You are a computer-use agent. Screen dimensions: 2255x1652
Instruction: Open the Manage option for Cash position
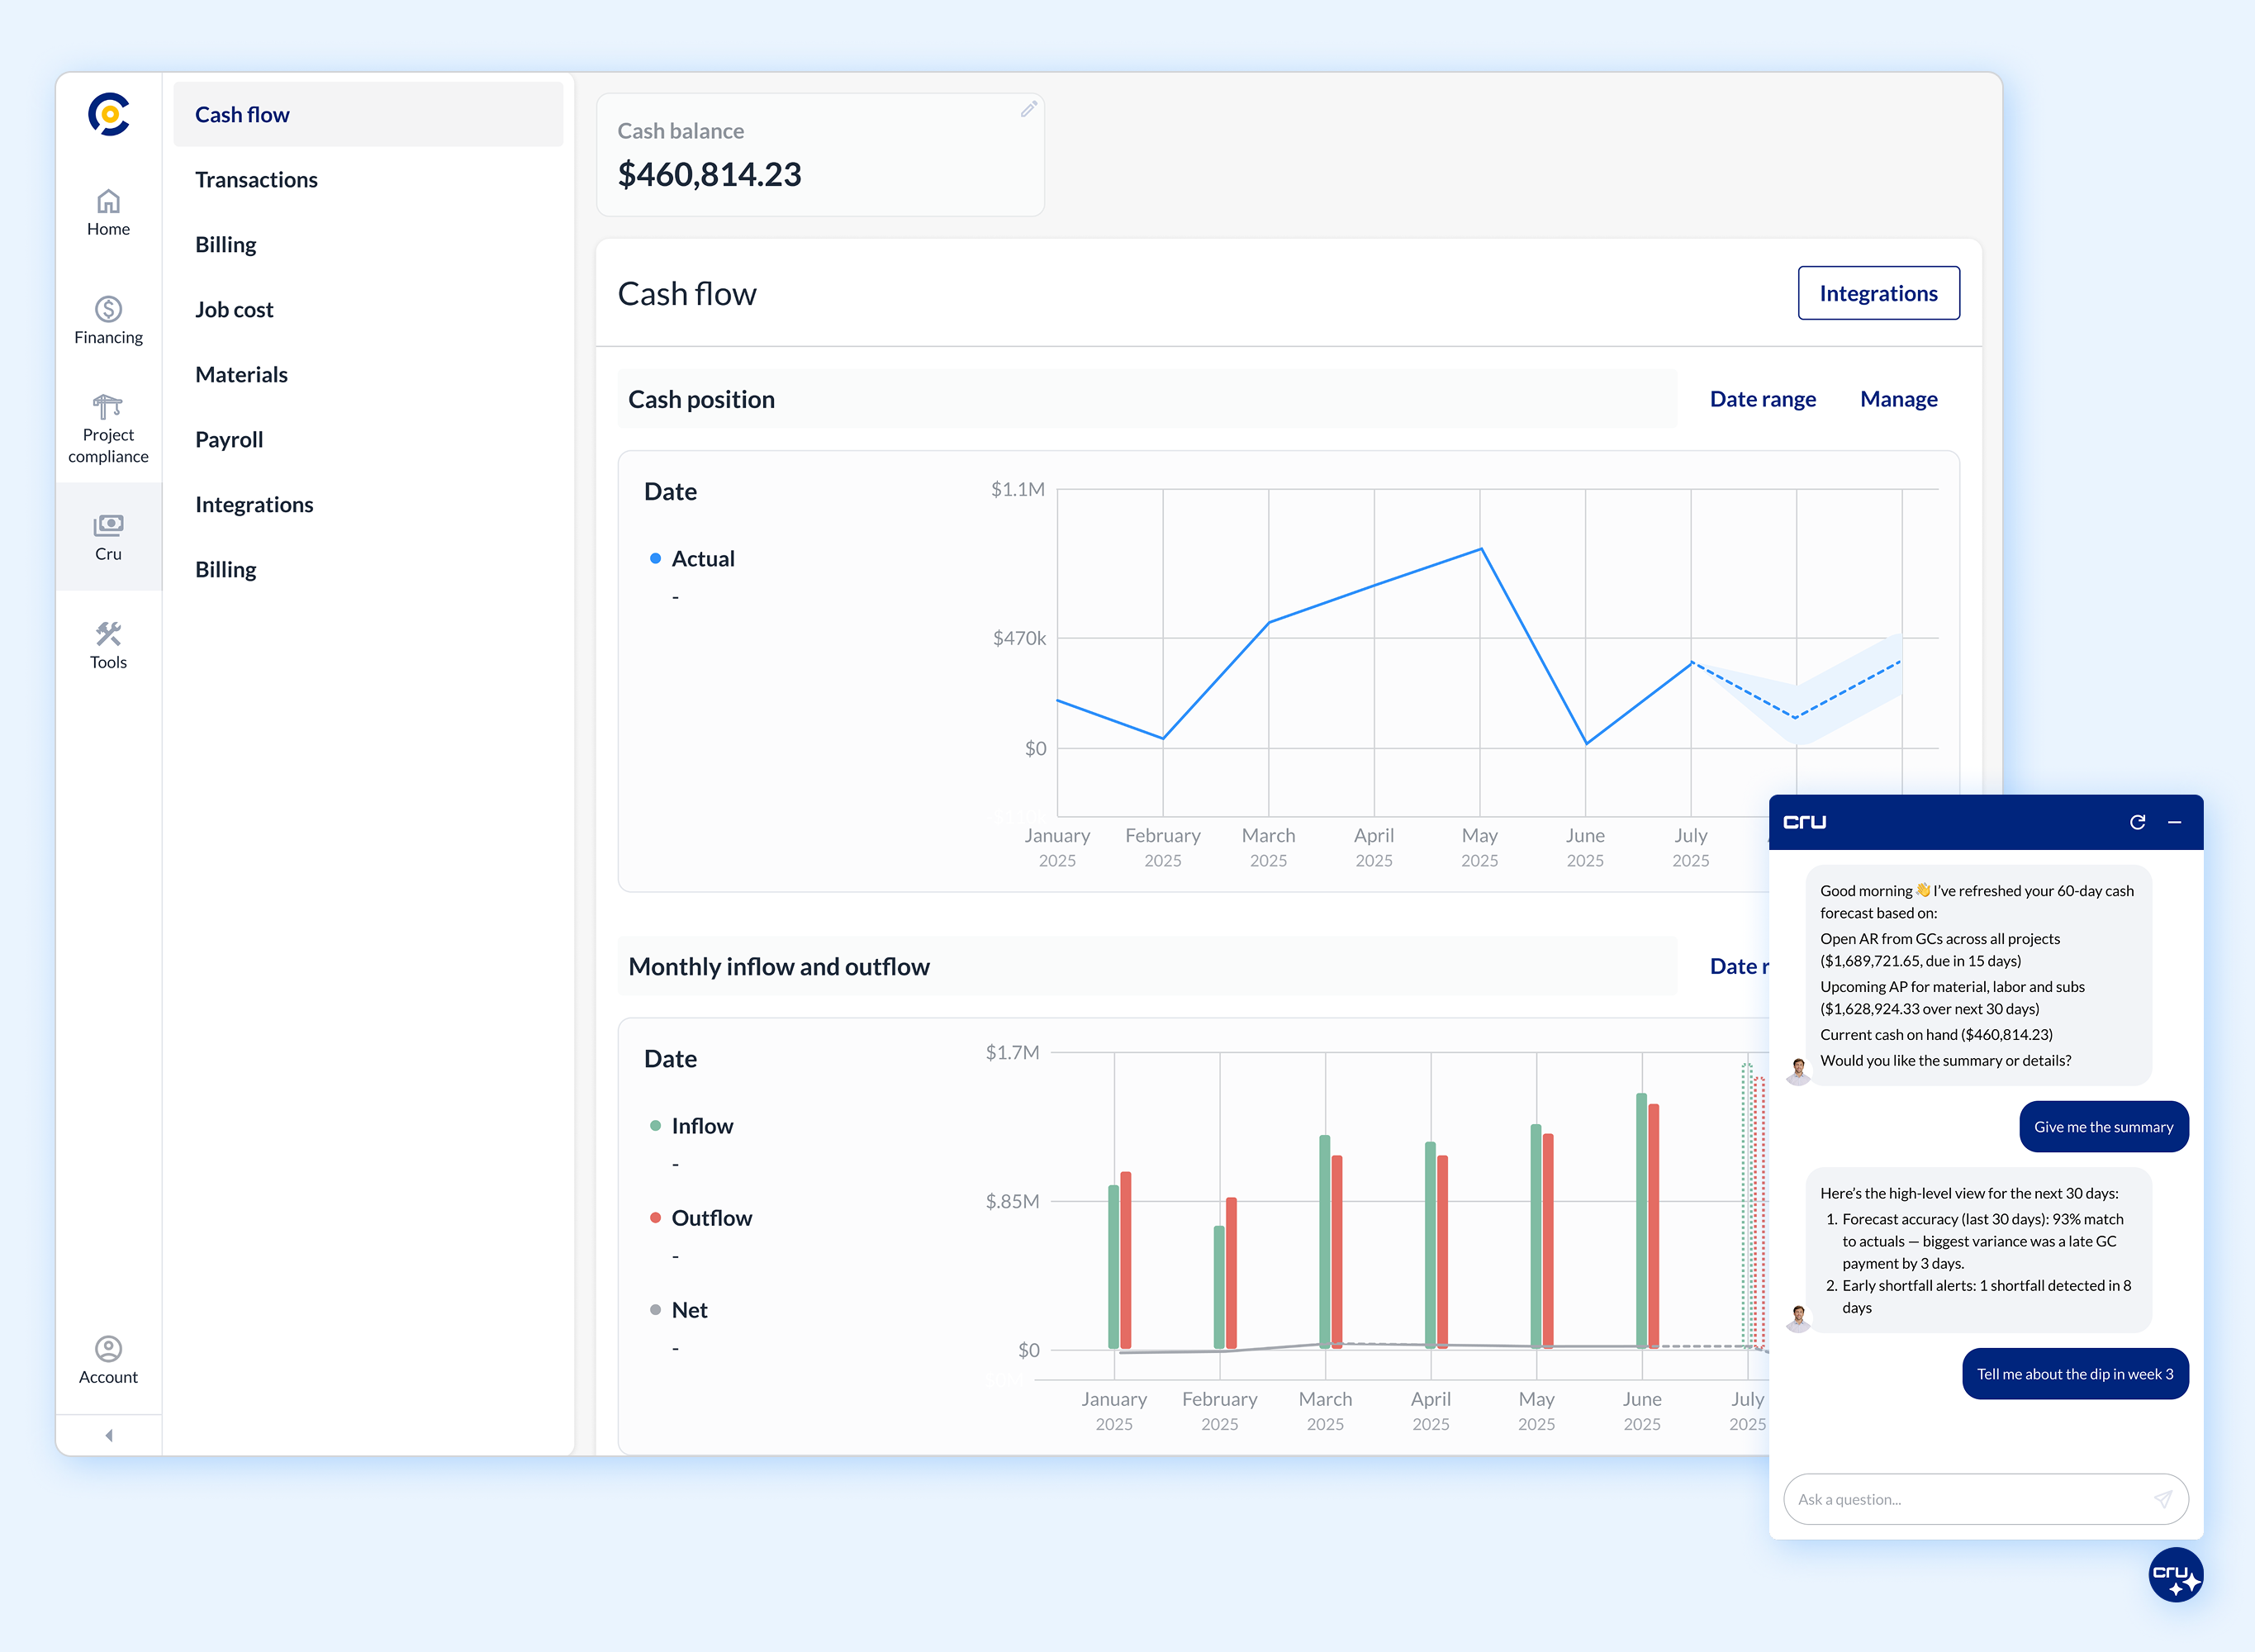[1898, 399]
